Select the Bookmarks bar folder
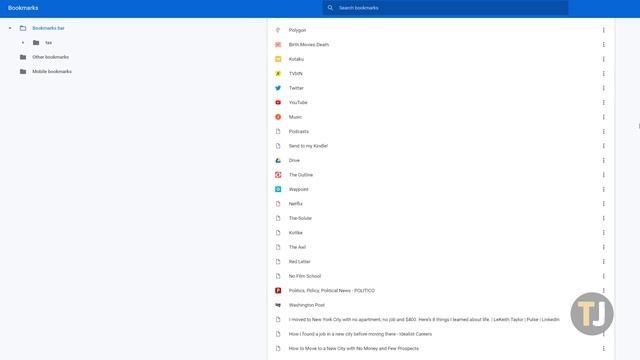This screenshot has height=360, width=640. [48, 28]
